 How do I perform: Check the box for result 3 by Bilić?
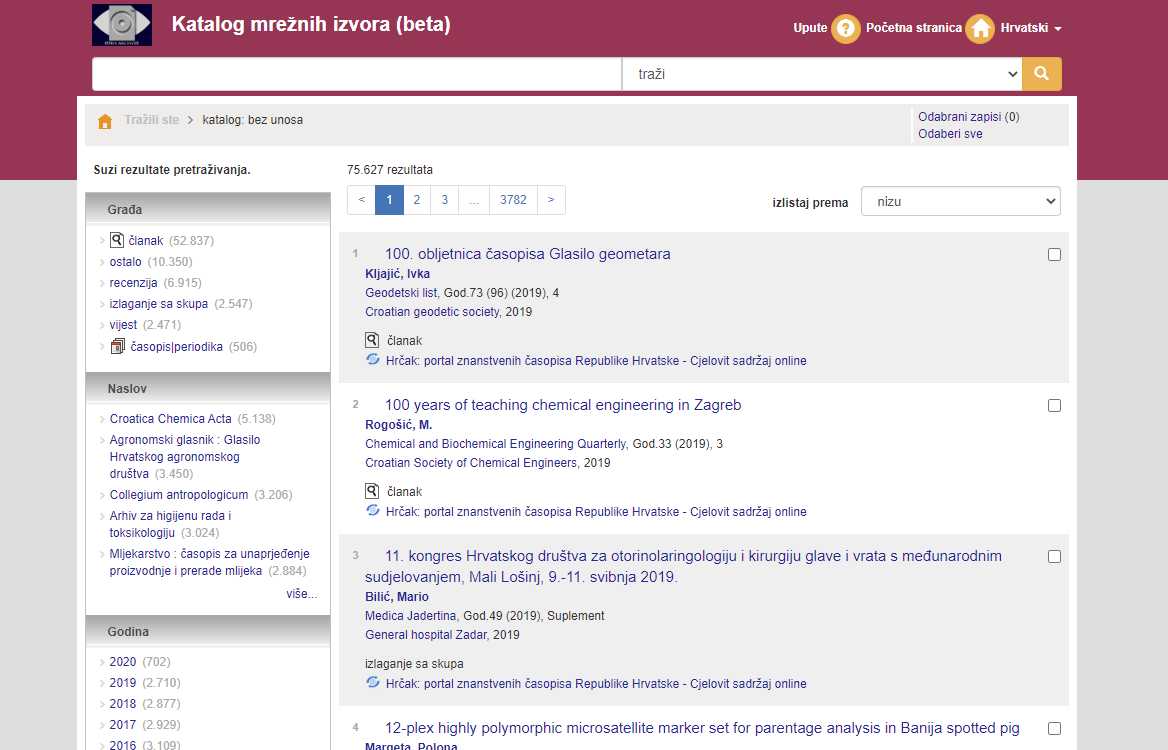pos(1054,557)
